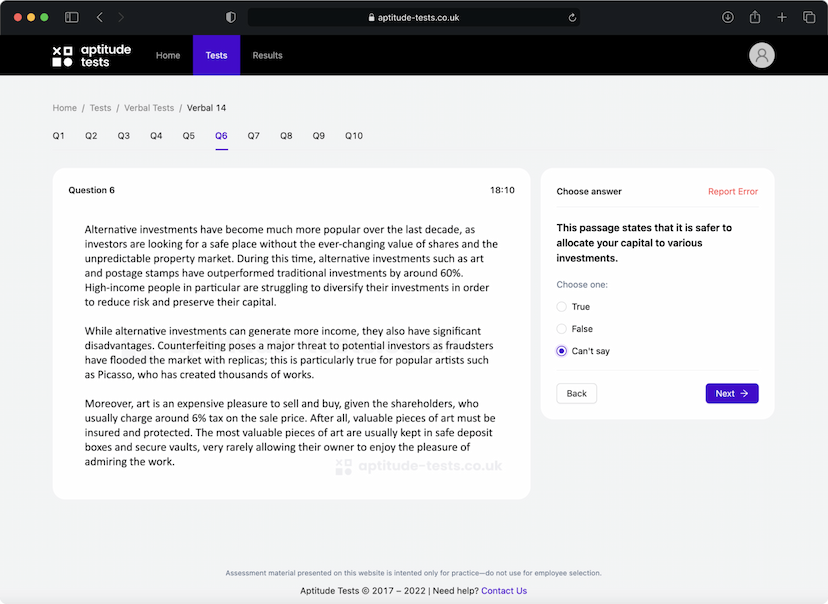
Task: Click the address bar showing aptitude-tests.co.uk
Action: pyautogui.click(x=413, y=17)
